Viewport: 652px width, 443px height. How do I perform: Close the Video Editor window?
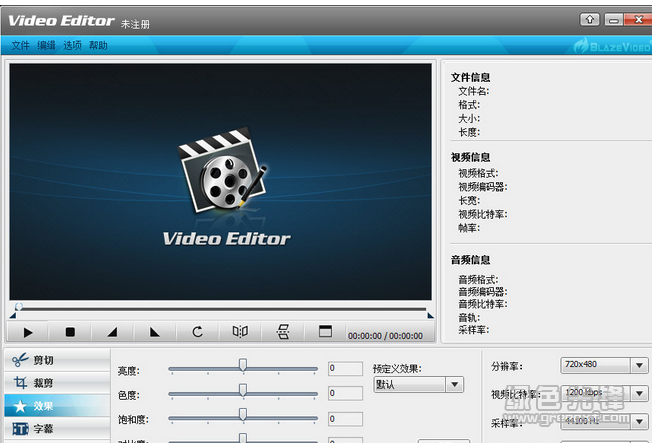pyautogui.click(x=639, y=19)
